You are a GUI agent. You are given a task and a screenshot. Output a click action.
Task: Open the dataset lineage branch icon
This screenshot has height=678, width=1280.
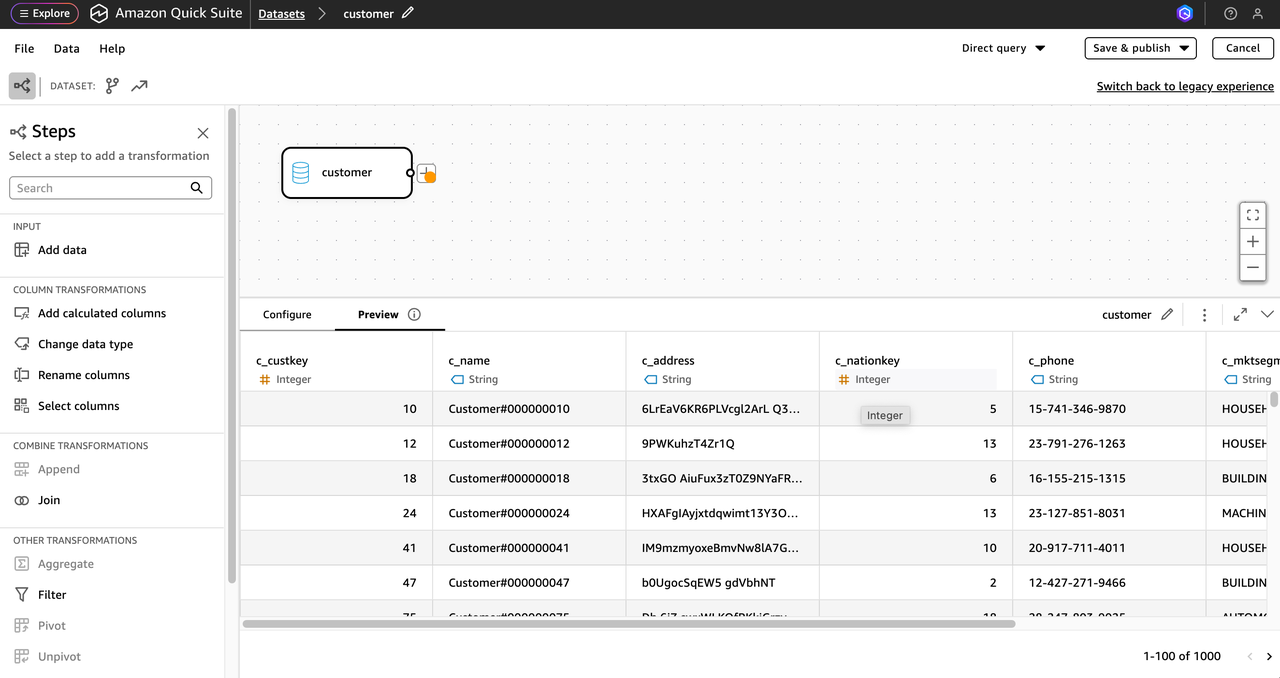click(x=112, y=86)
